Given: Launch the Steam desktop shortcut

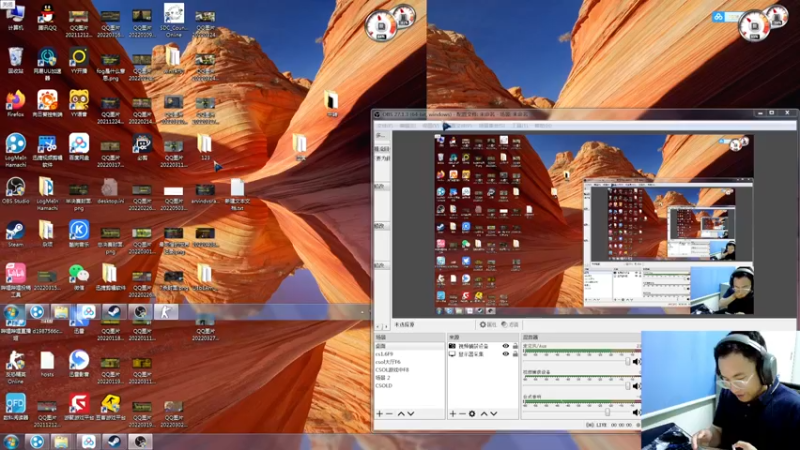Looking at the screenshot, I should (x=15, y=234).
